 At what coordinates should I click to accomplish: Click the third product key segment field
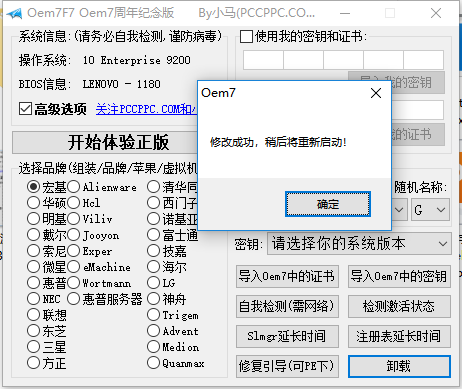343,60
